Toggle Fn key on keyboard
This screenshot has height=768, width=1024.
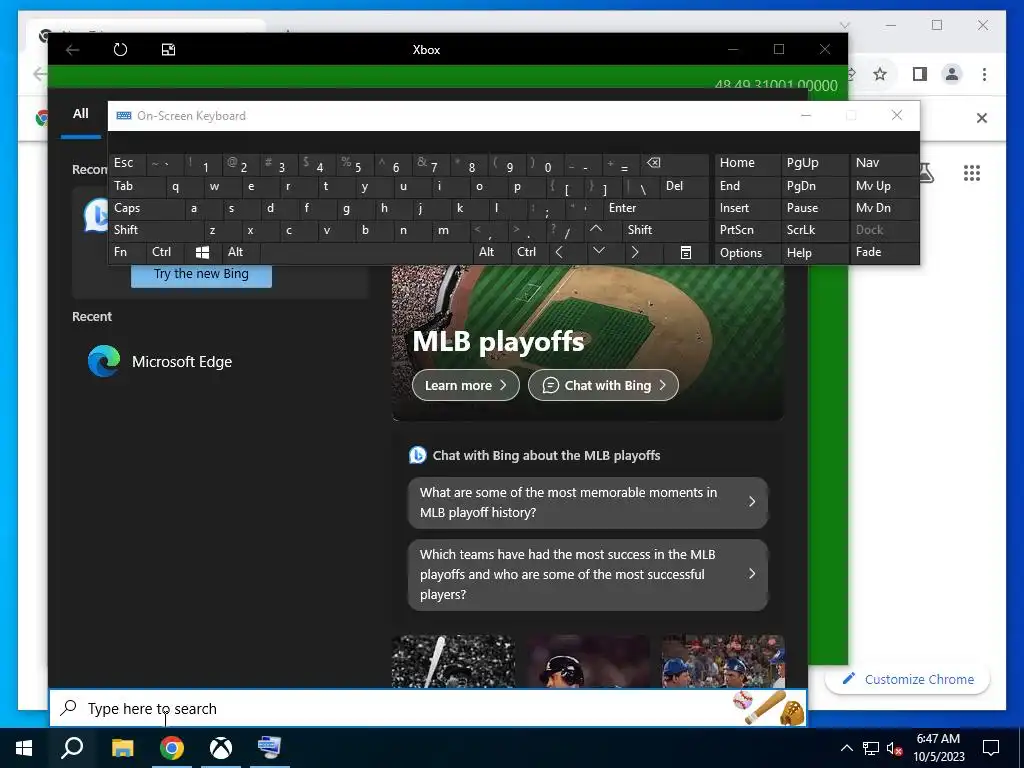127,252
